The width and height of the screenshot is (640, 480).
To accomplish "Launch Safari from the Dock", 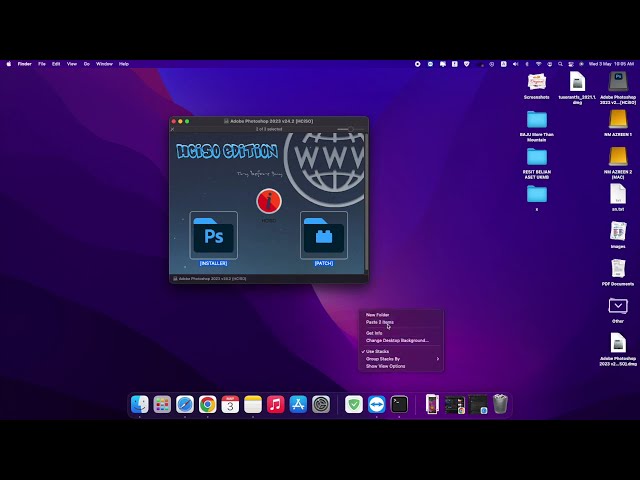I will pyautogui.click(x=185, y=404).
